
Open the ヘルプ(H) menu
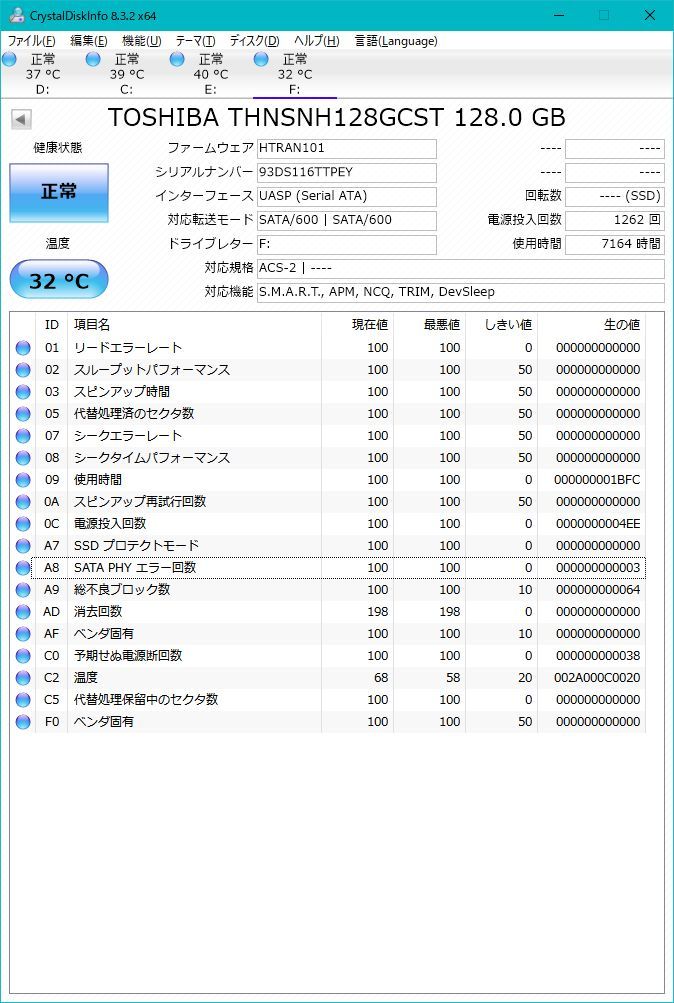point(317,41)
